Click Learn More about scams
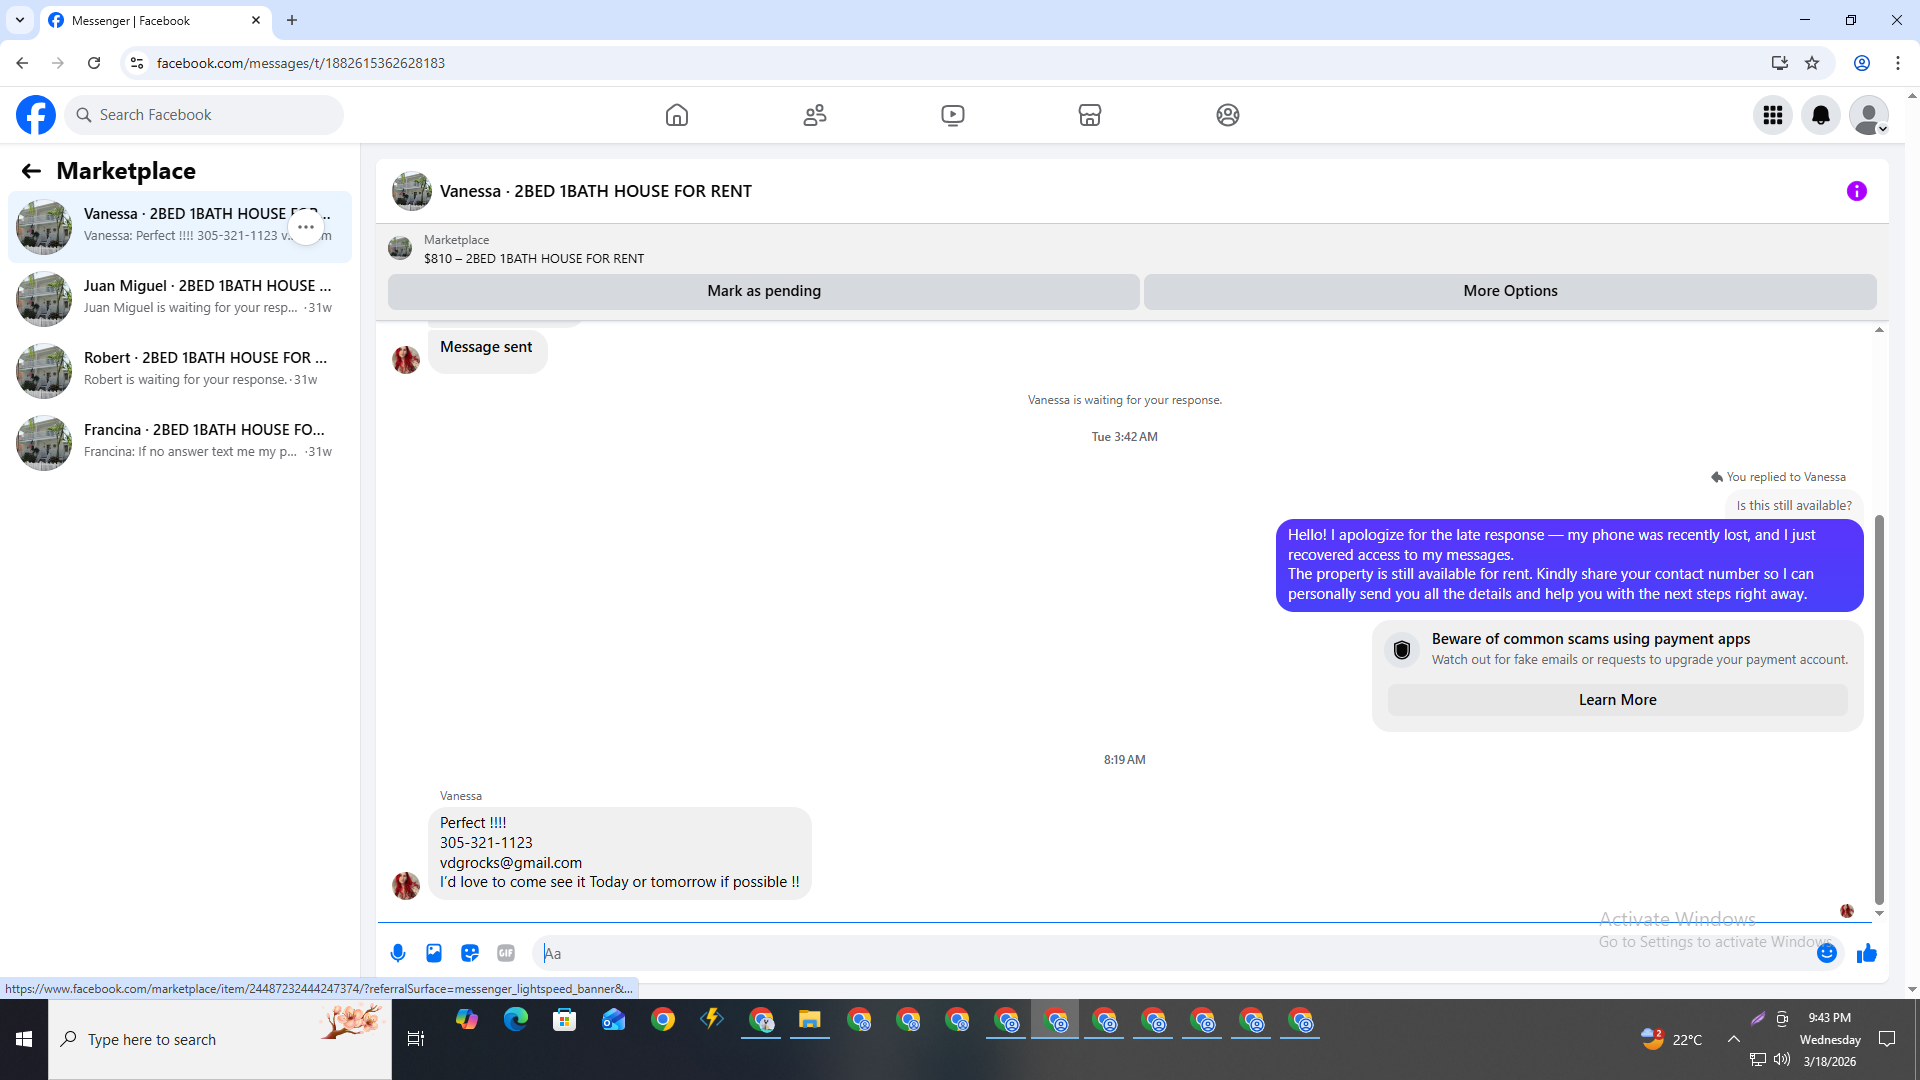 (x=1617, y=700)
